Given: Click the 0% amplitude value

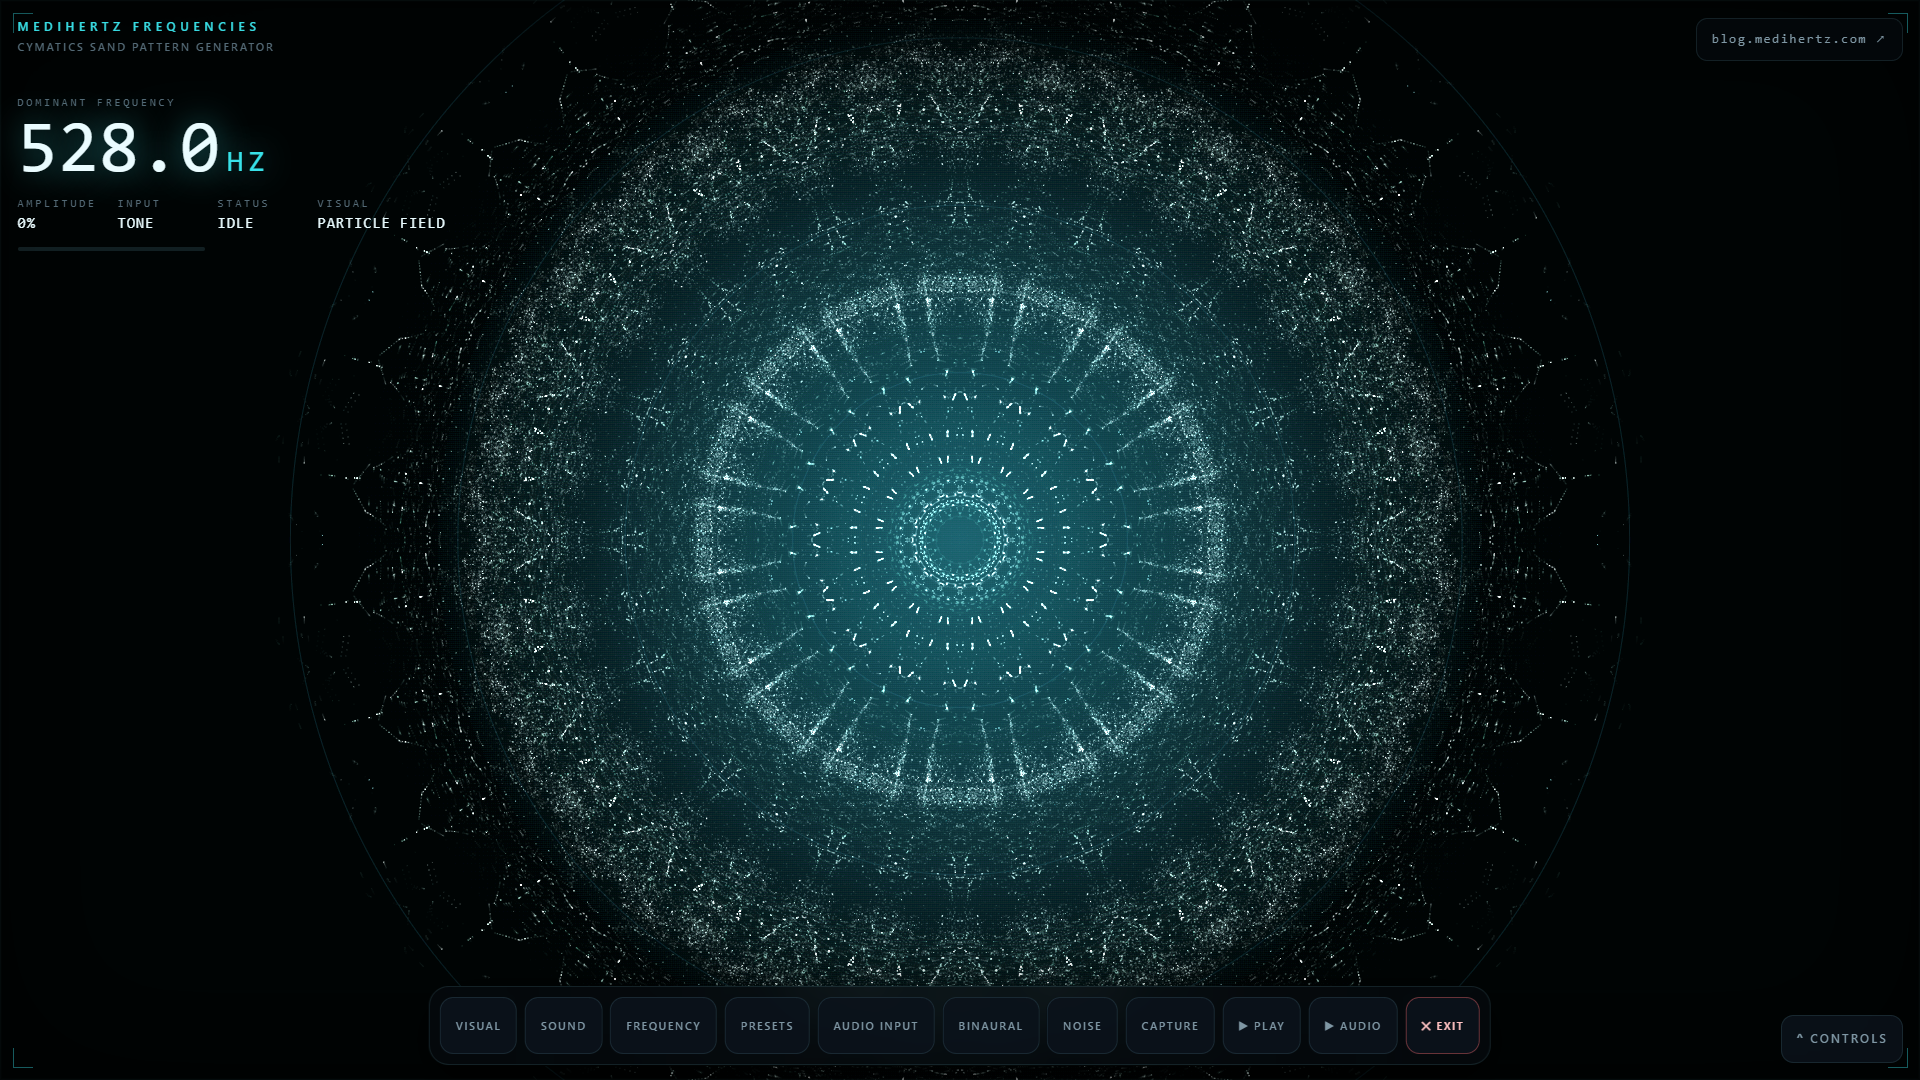Looking at the screenshot, I should coord(26,223).
